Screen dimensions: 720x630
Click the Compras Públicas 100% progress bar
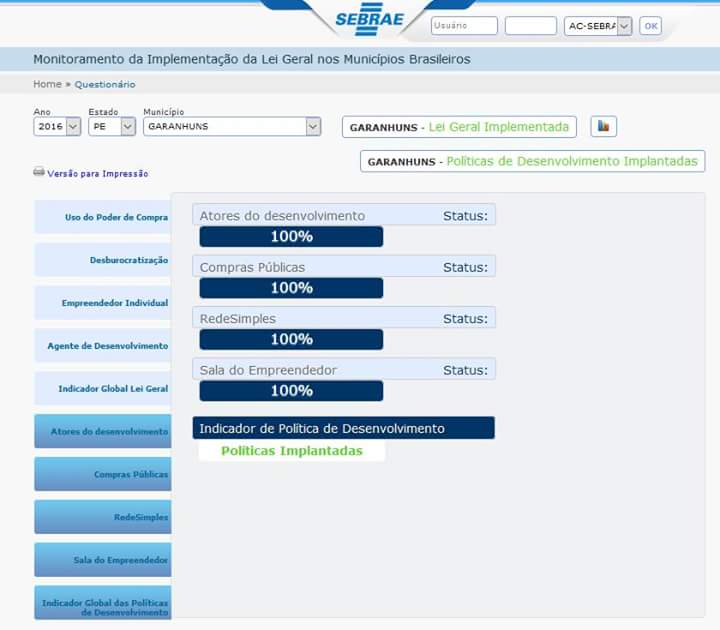pyautogui.click(x=291, y=288)
